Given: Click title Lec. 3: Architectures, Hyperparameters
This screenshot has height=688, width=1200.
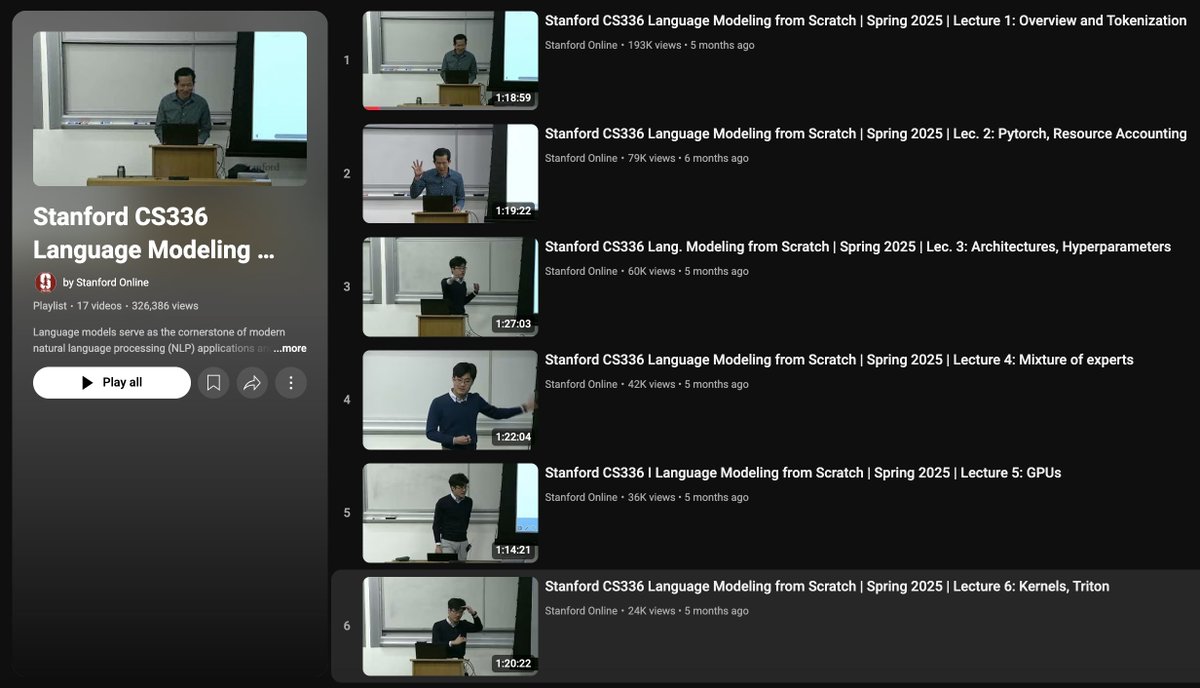Looking at the screenshot, I should (x=858, y=246).
